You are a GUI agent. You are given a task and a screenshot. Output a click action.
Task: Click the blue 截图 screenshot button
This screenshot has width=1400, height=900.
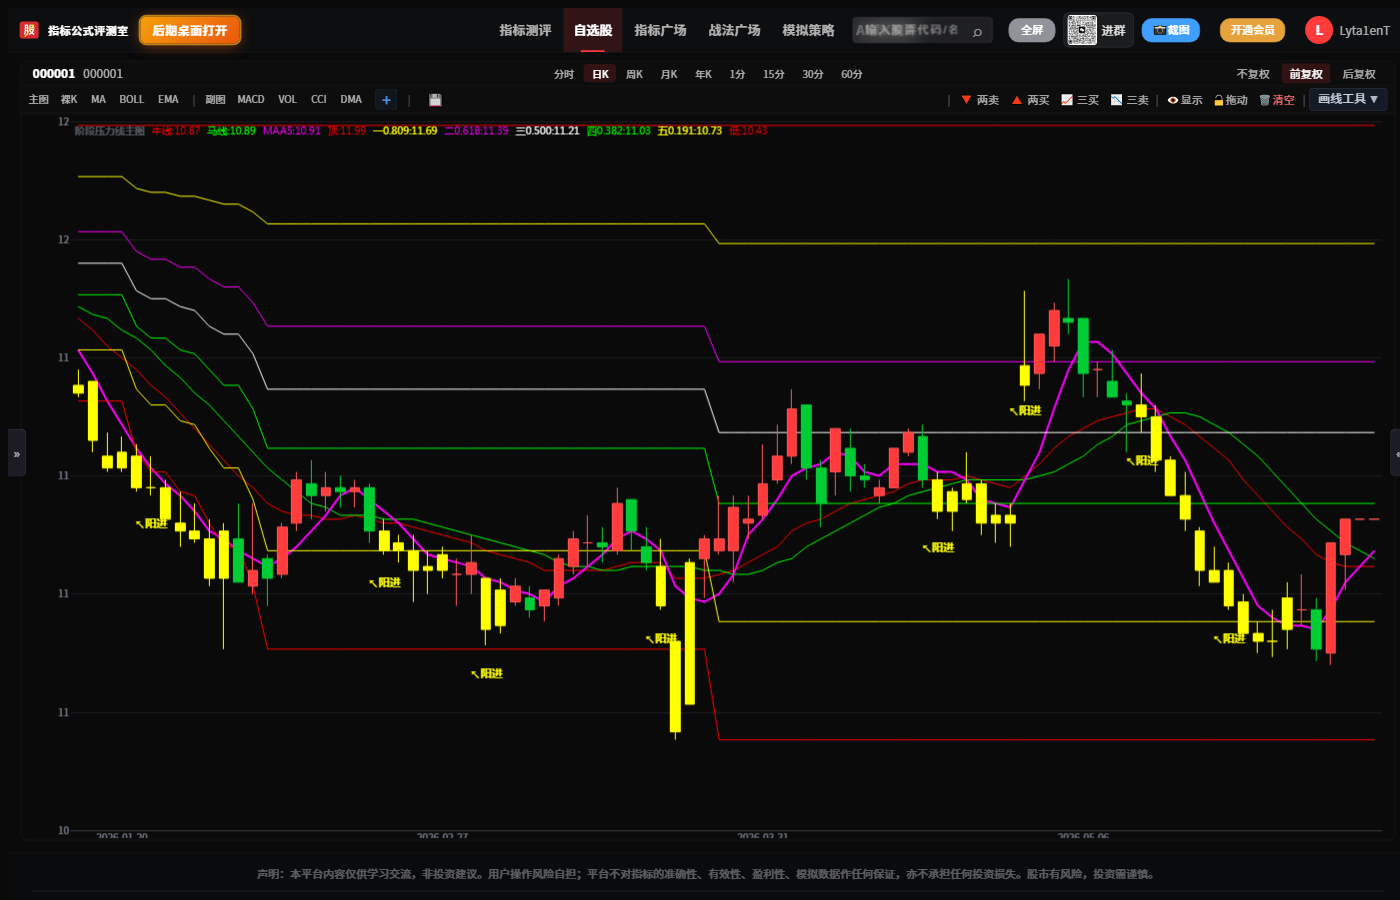click(1171, 30)
